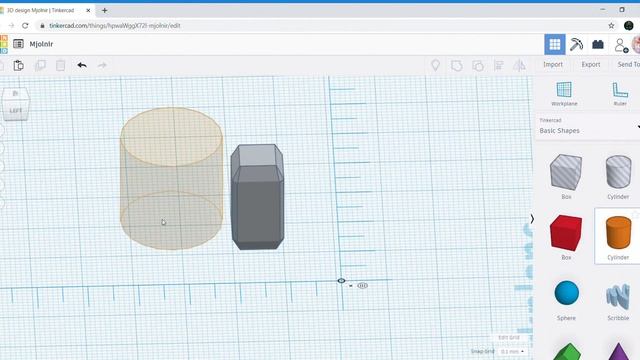Select the Mirror flip tool

519,65
